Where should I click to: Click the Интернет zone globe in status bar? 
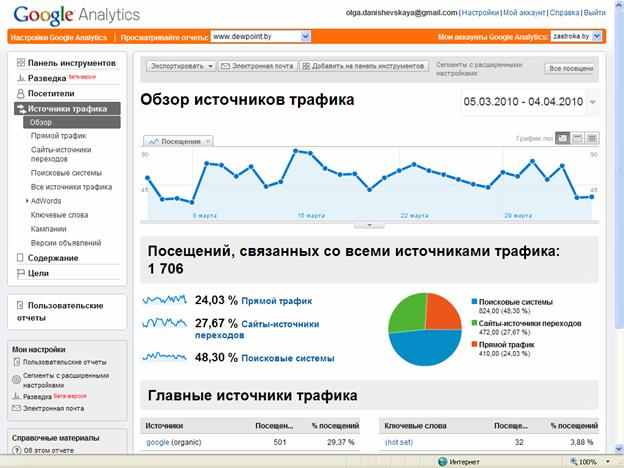pos(442,462)
